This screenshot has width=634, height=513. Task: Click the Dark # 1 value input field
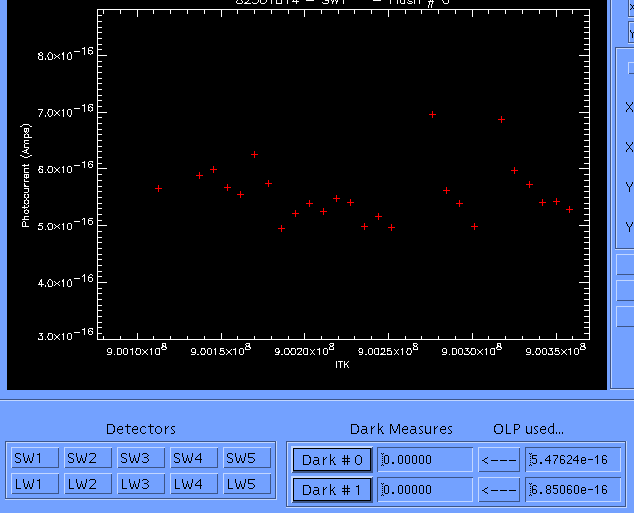(x=425, y=490)
